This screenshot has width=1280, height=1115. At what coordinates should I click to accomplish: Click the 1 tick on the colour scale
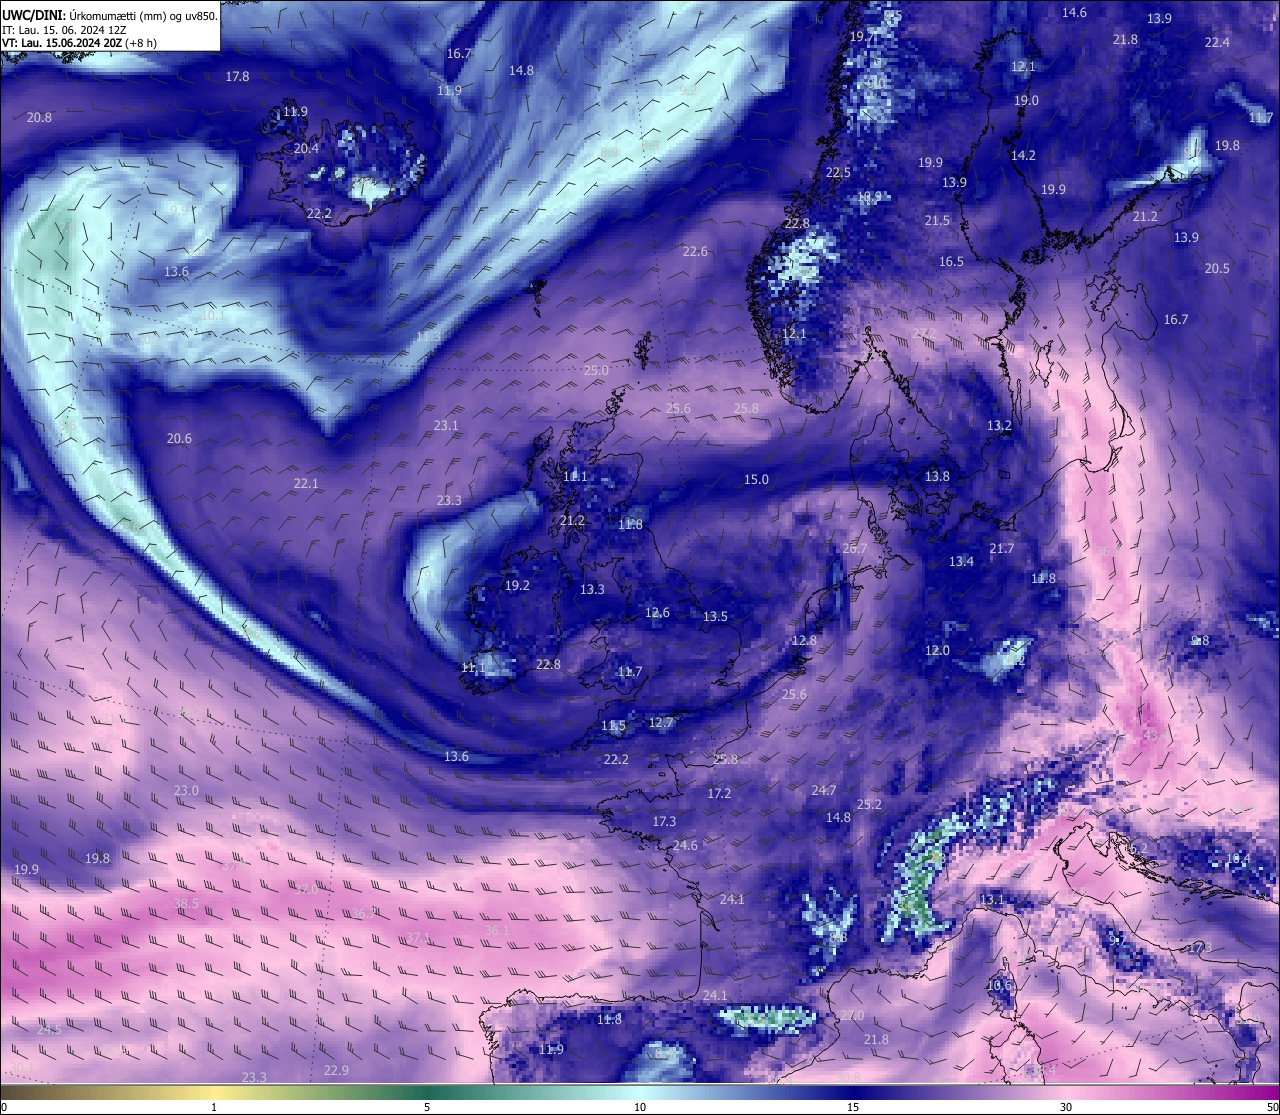tap(214, 1107)
